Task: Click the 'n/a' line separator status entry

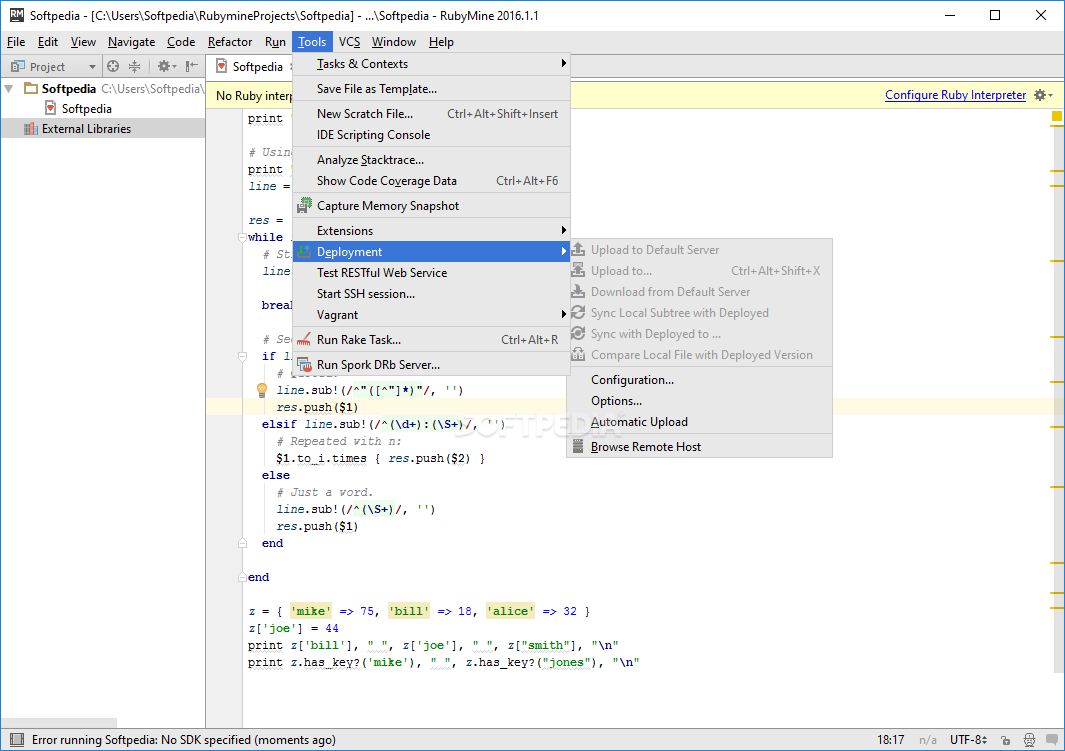Action: tap(928, 739)
